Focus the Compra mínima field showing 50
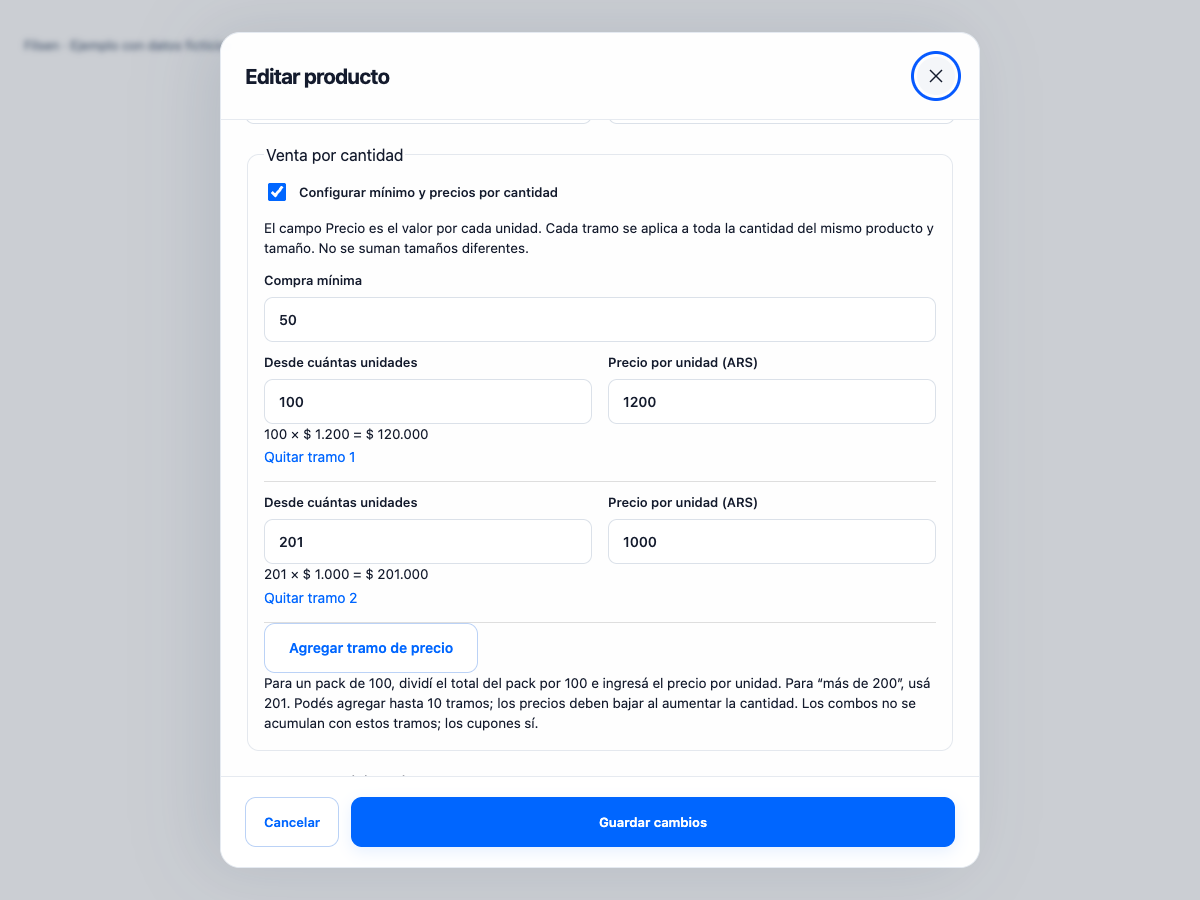1200x900 pixels. tap(600, 319)
